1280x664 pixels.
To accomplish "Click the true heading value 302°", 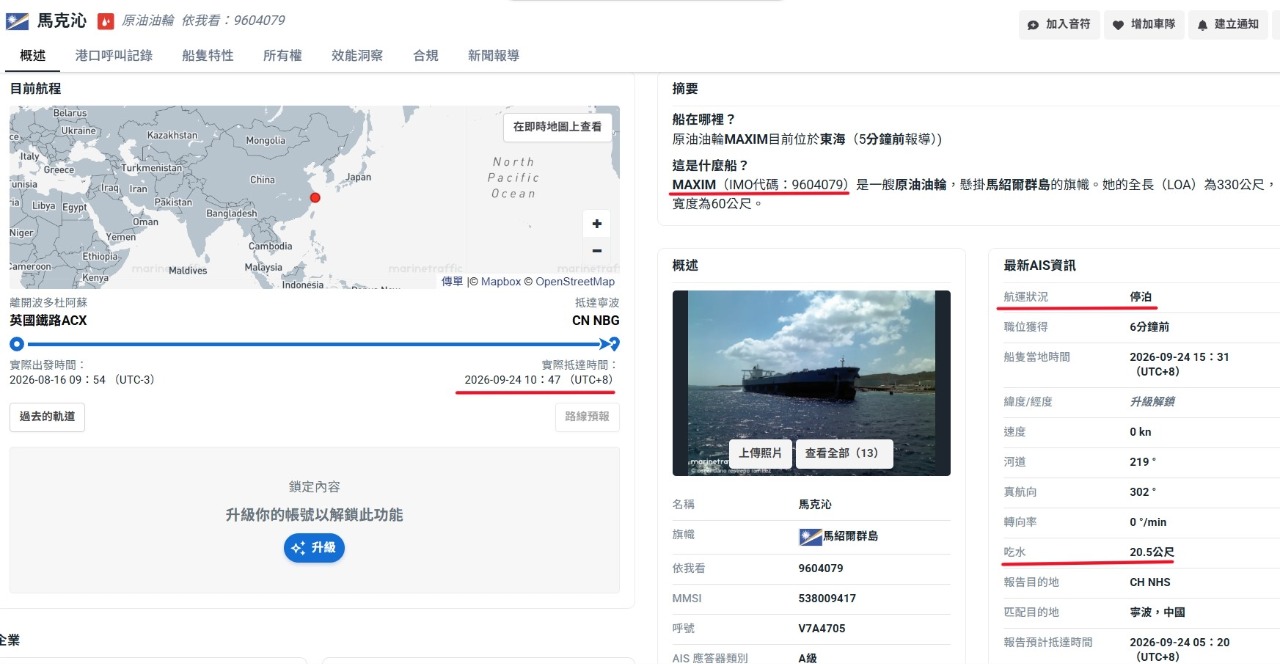I will [x=1143, y=492].
